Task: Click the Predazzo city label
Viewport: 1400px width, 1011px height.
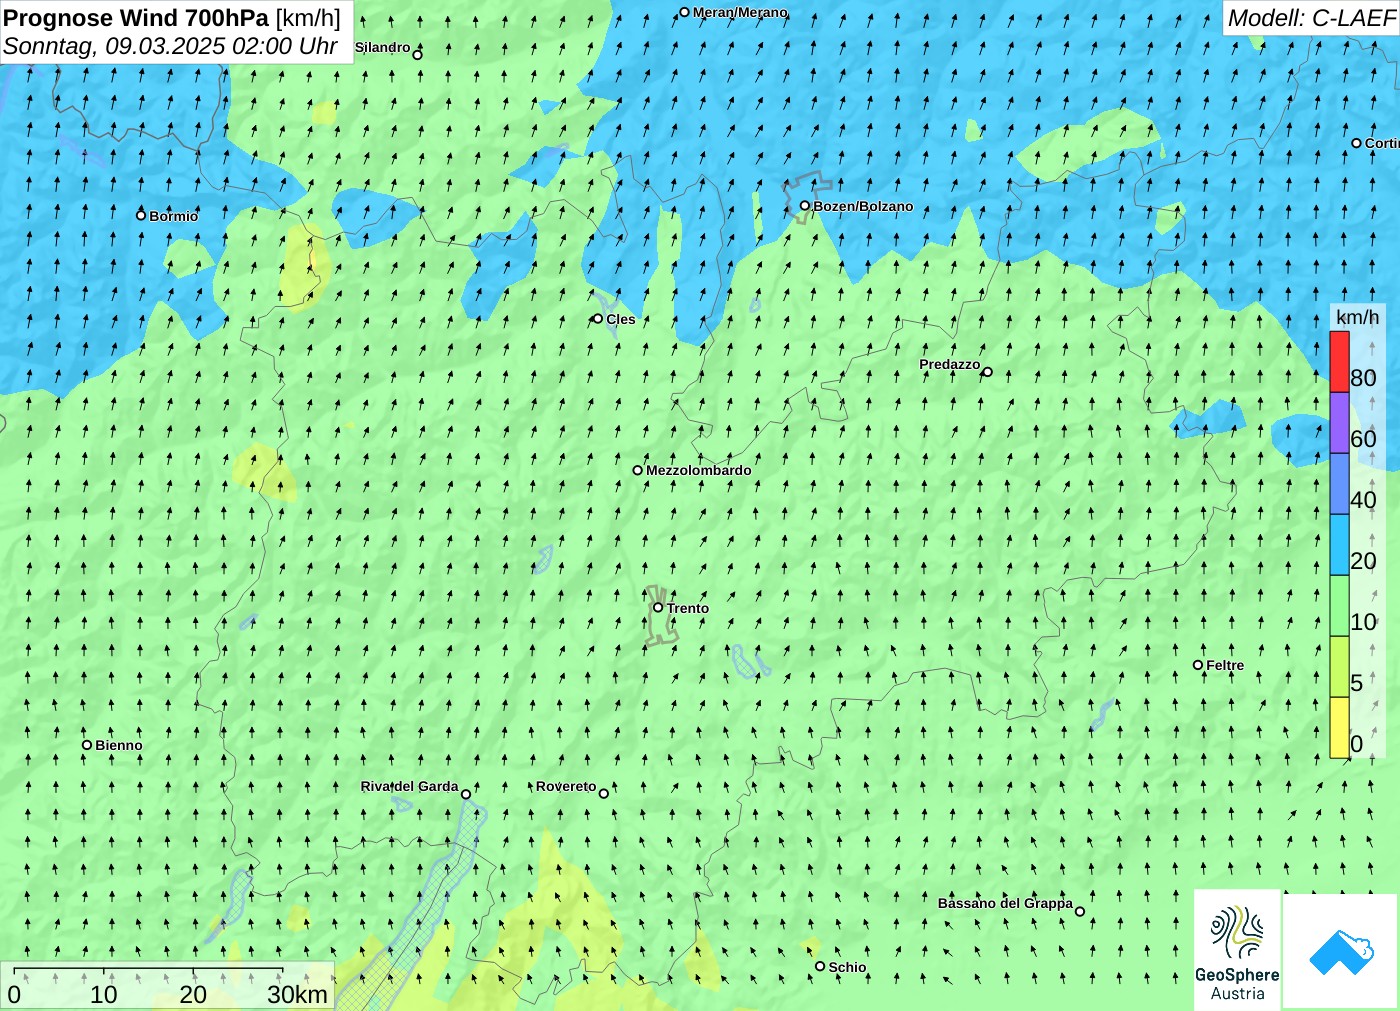Action: pos(950,364)
